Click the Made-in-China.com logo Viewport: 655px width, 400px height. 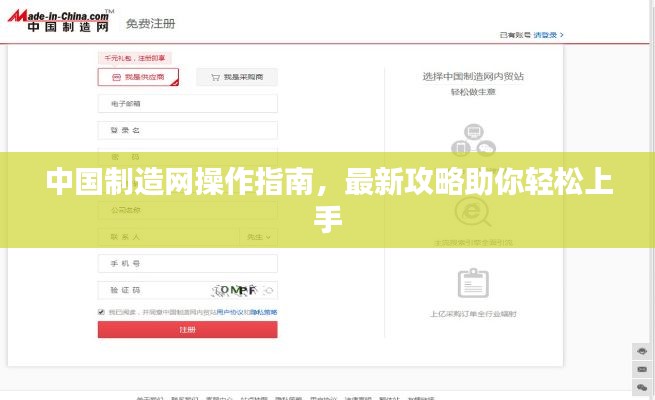[57, 23]
